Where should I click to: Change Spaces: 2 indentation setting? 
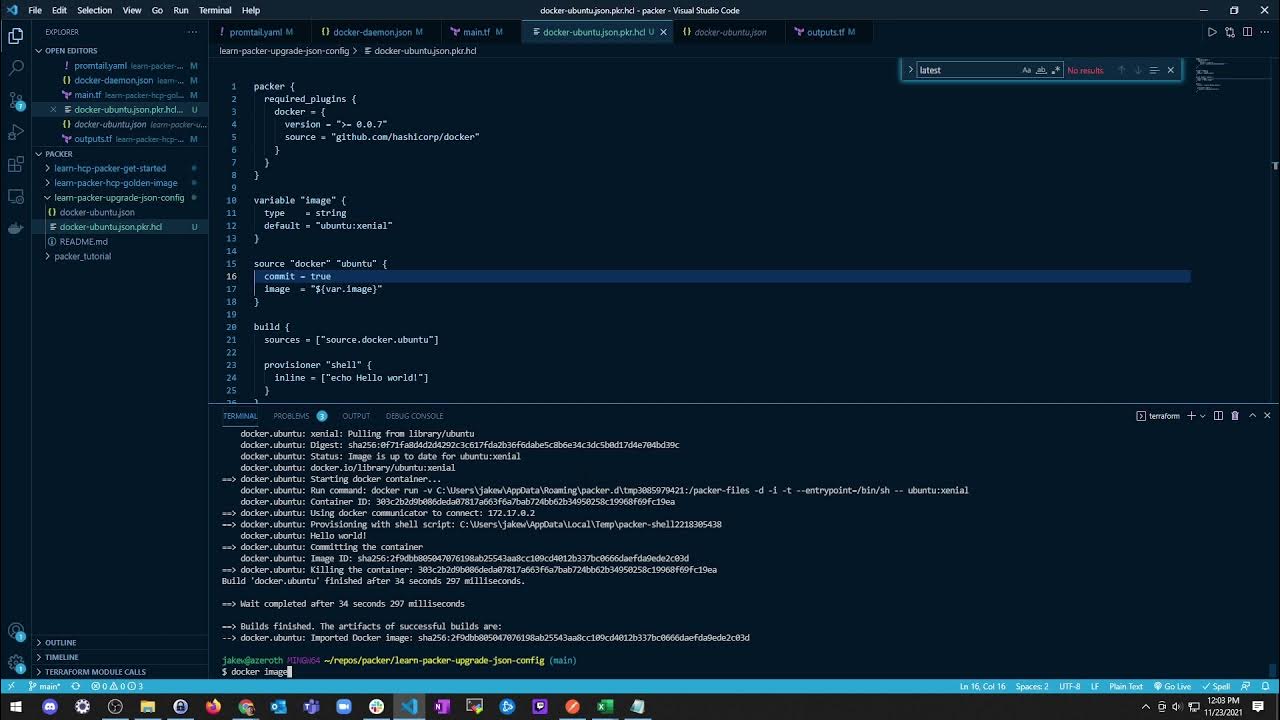tap(1032, 686)
